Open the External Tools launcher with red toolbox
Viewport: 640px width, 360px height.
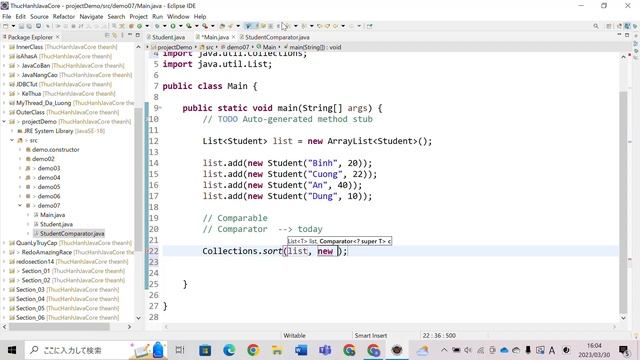pos(205,26)
